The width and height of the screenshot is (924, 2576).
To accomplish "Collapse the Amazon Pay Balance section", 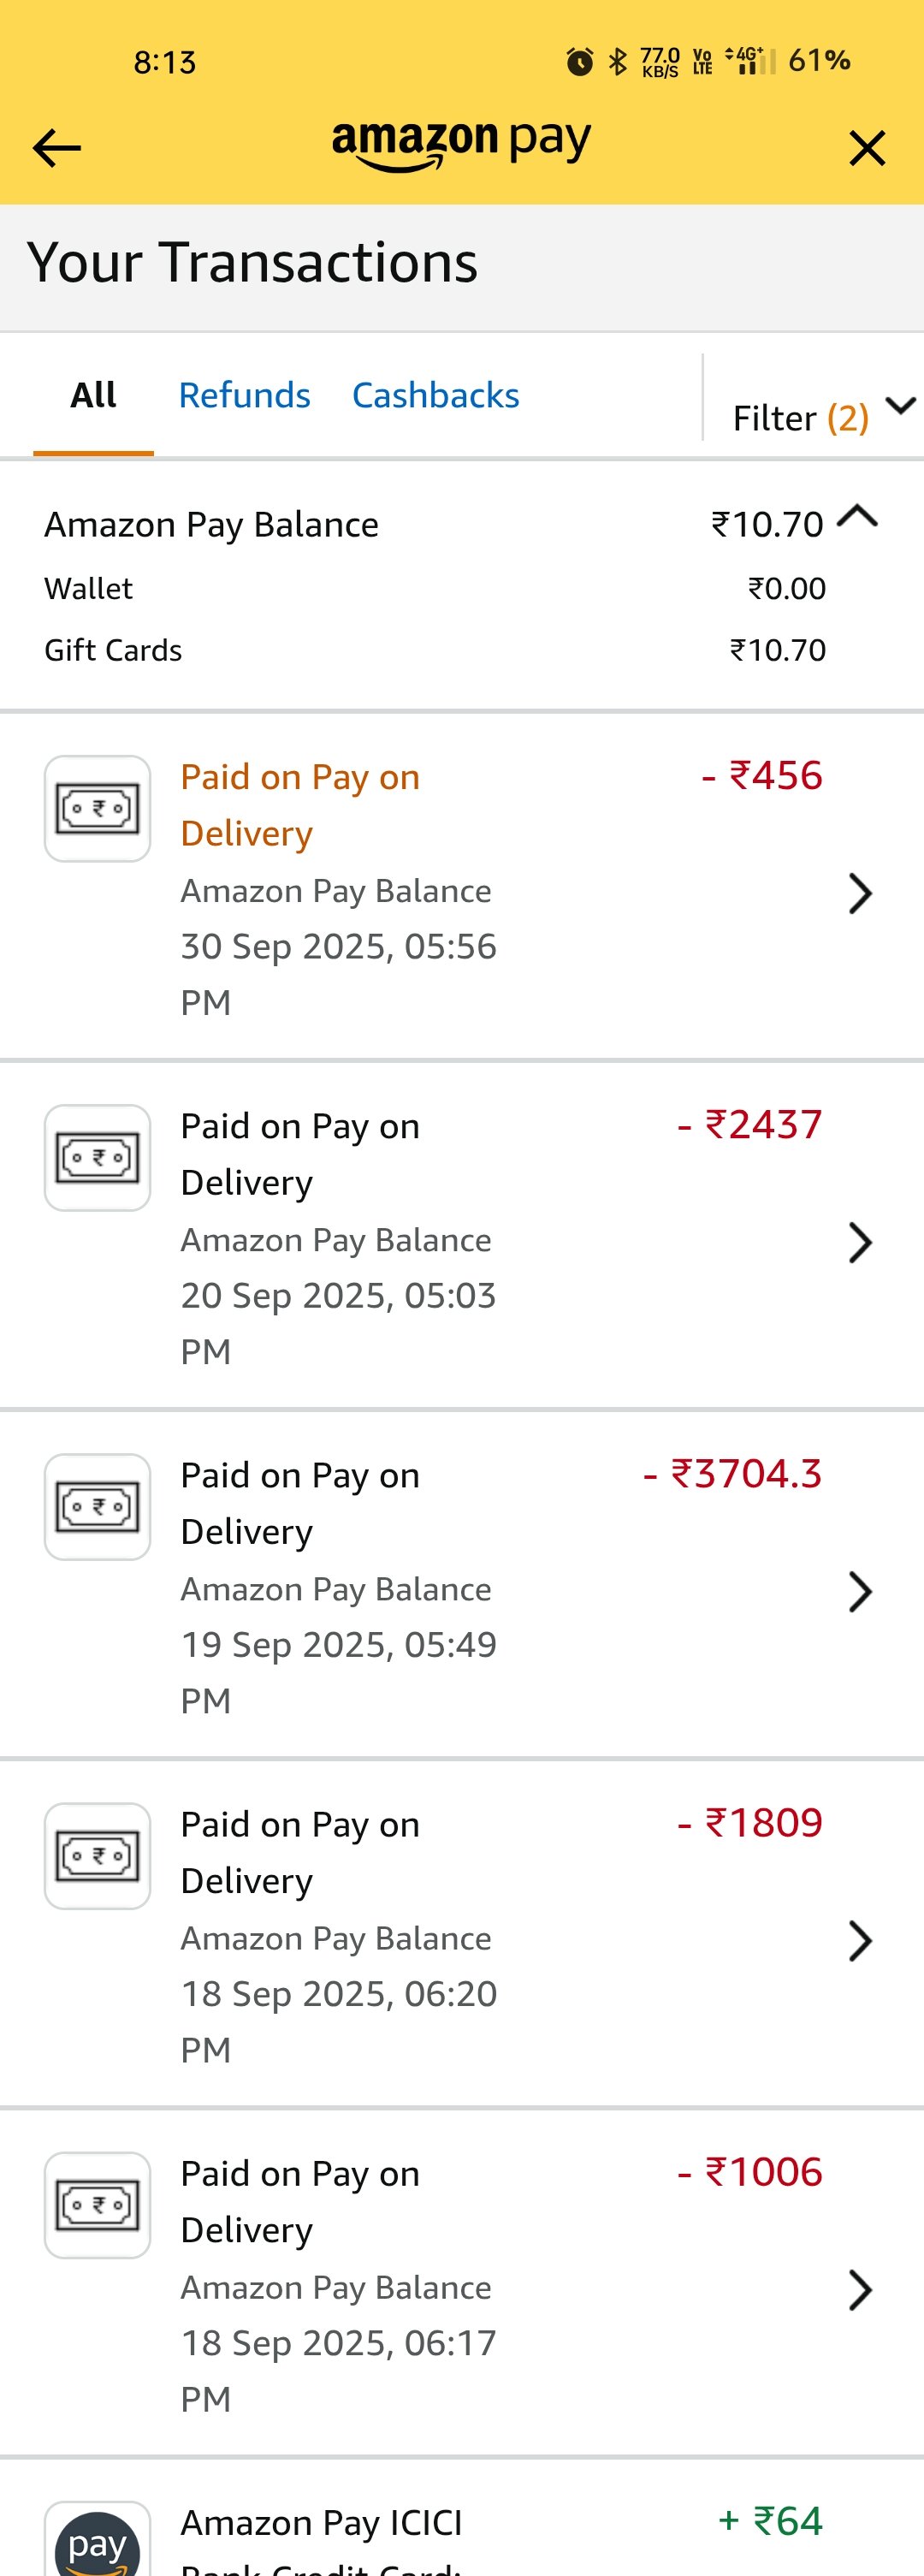I will (858, 517).
